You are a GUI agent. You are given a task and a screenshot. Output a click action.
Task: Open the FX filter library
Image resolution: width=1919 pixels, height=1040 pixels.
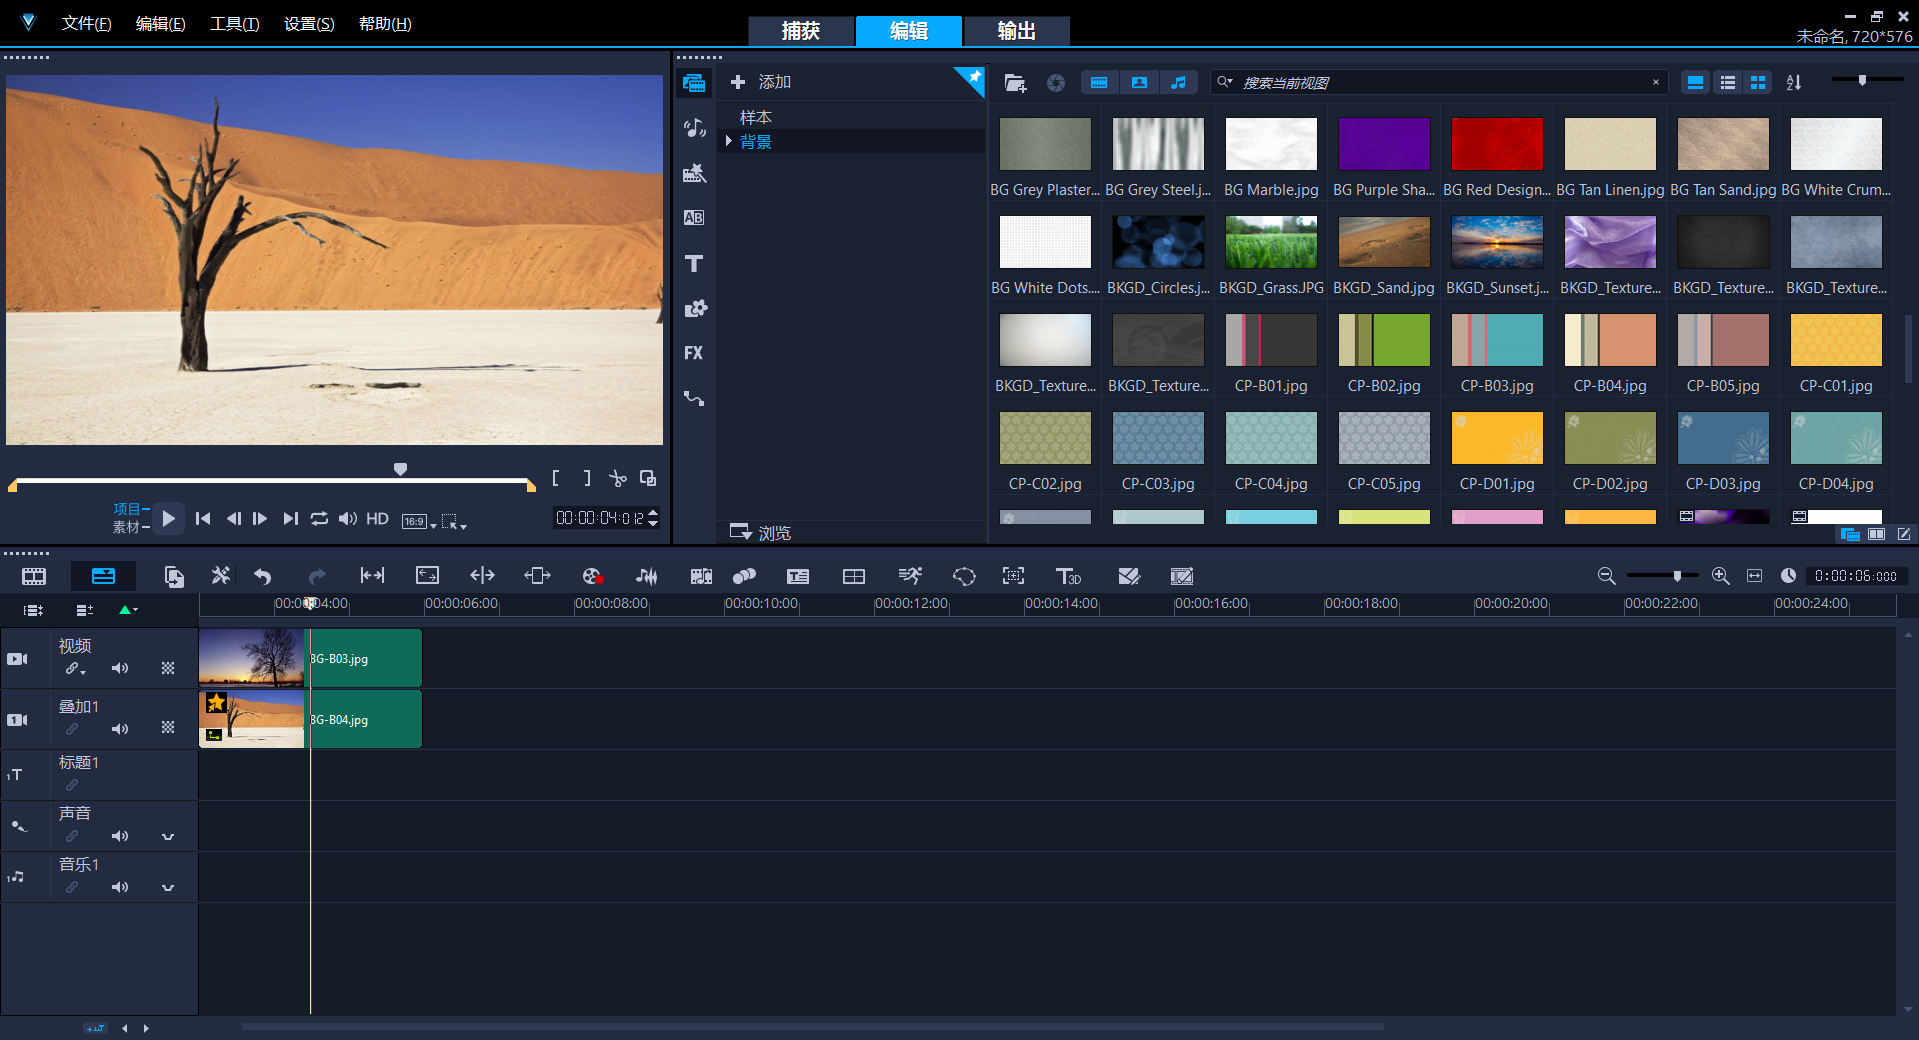694,353
